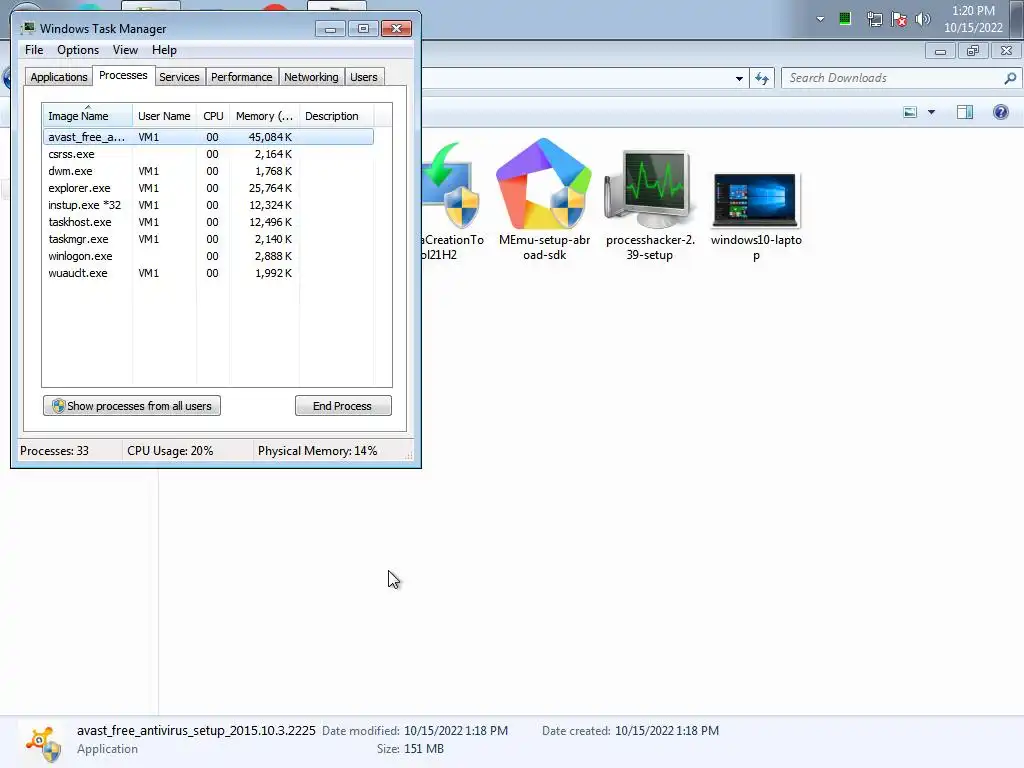Show hidden tray icons arrow
The height and width of the screenshot is (768, 1024).
(820, 19)
